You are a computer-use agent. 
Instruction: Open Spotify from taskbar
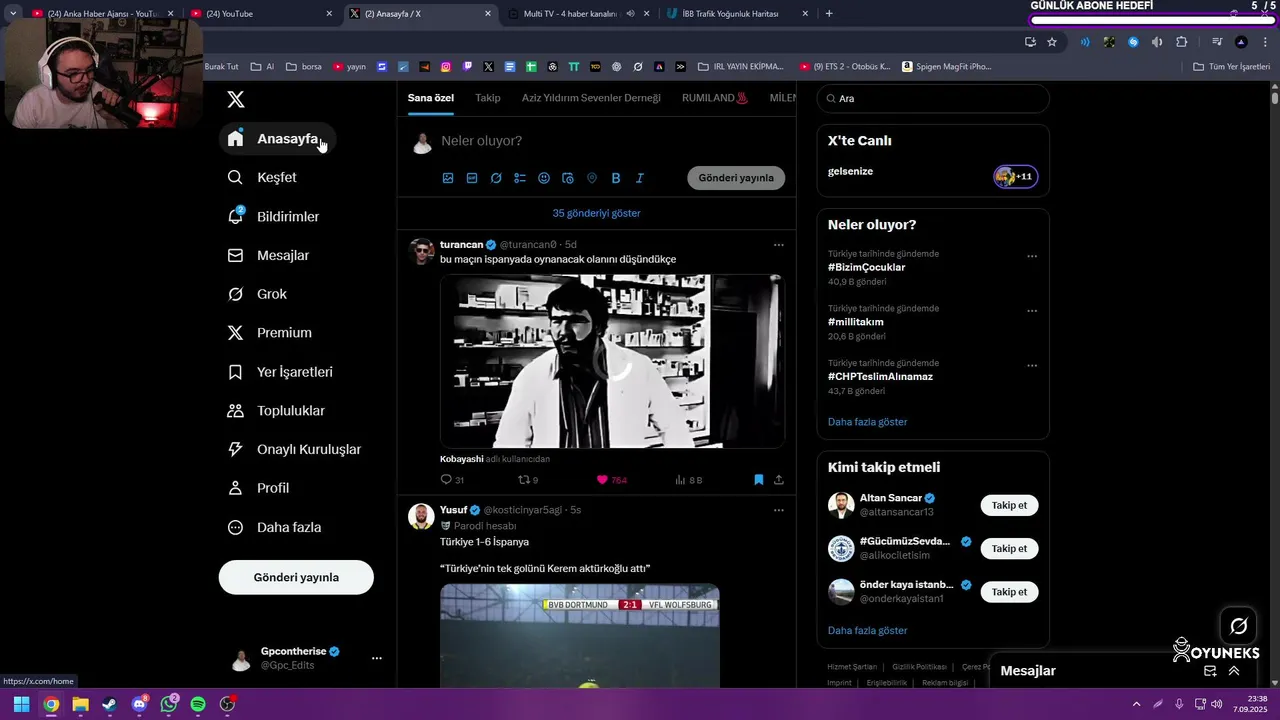pos(198,704)
